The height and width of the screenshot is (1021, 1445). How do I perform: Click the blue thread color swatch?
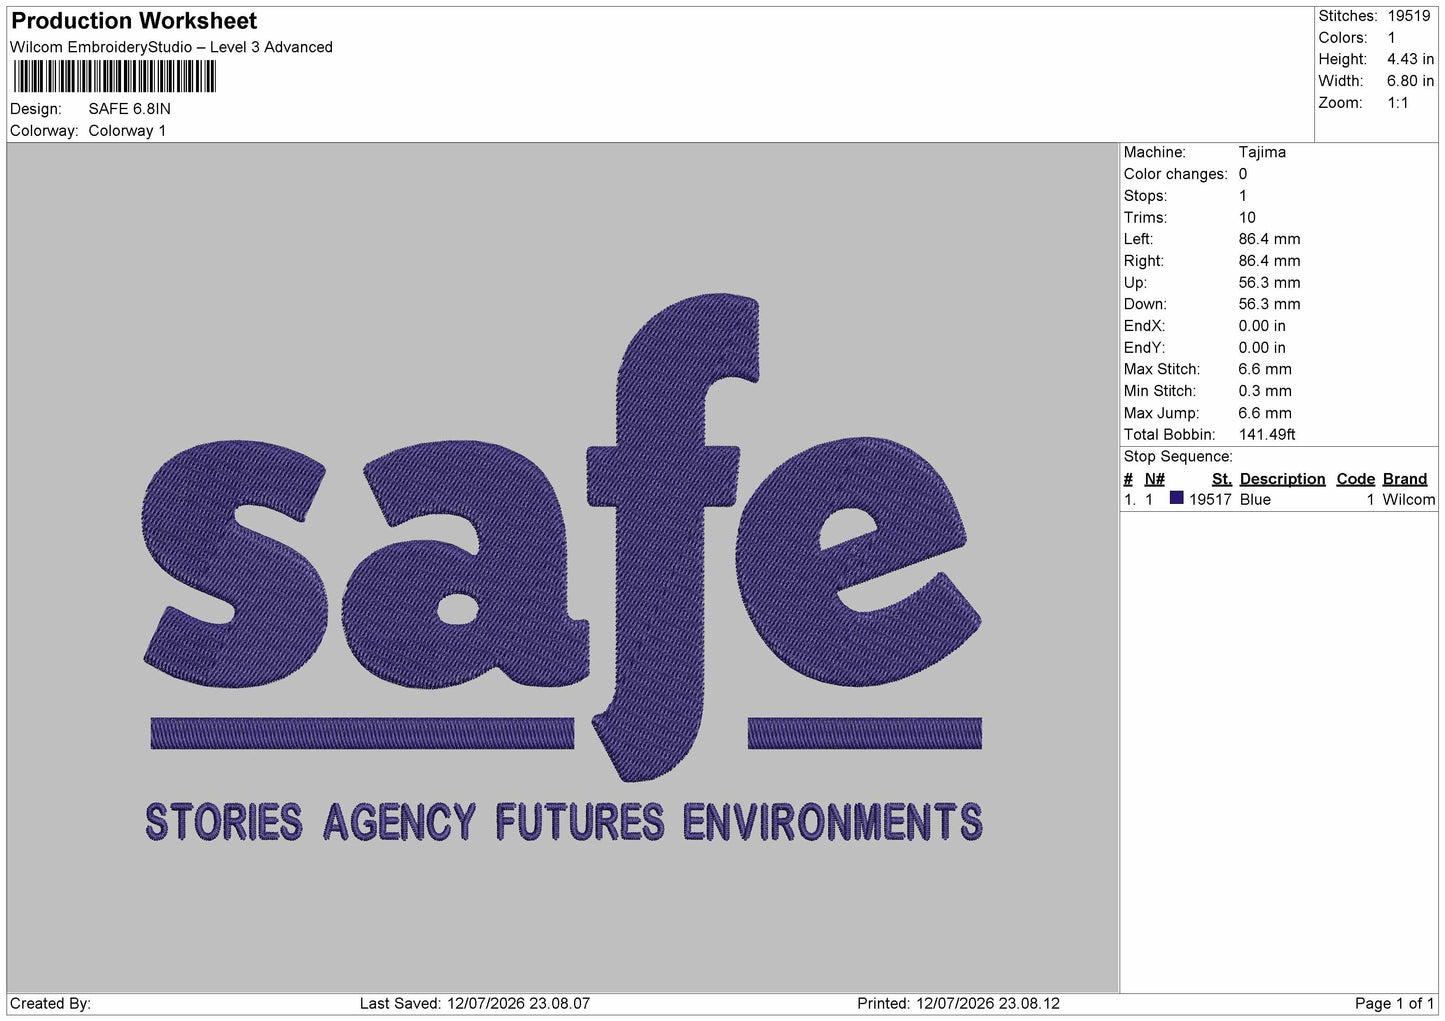point(1176,498)
